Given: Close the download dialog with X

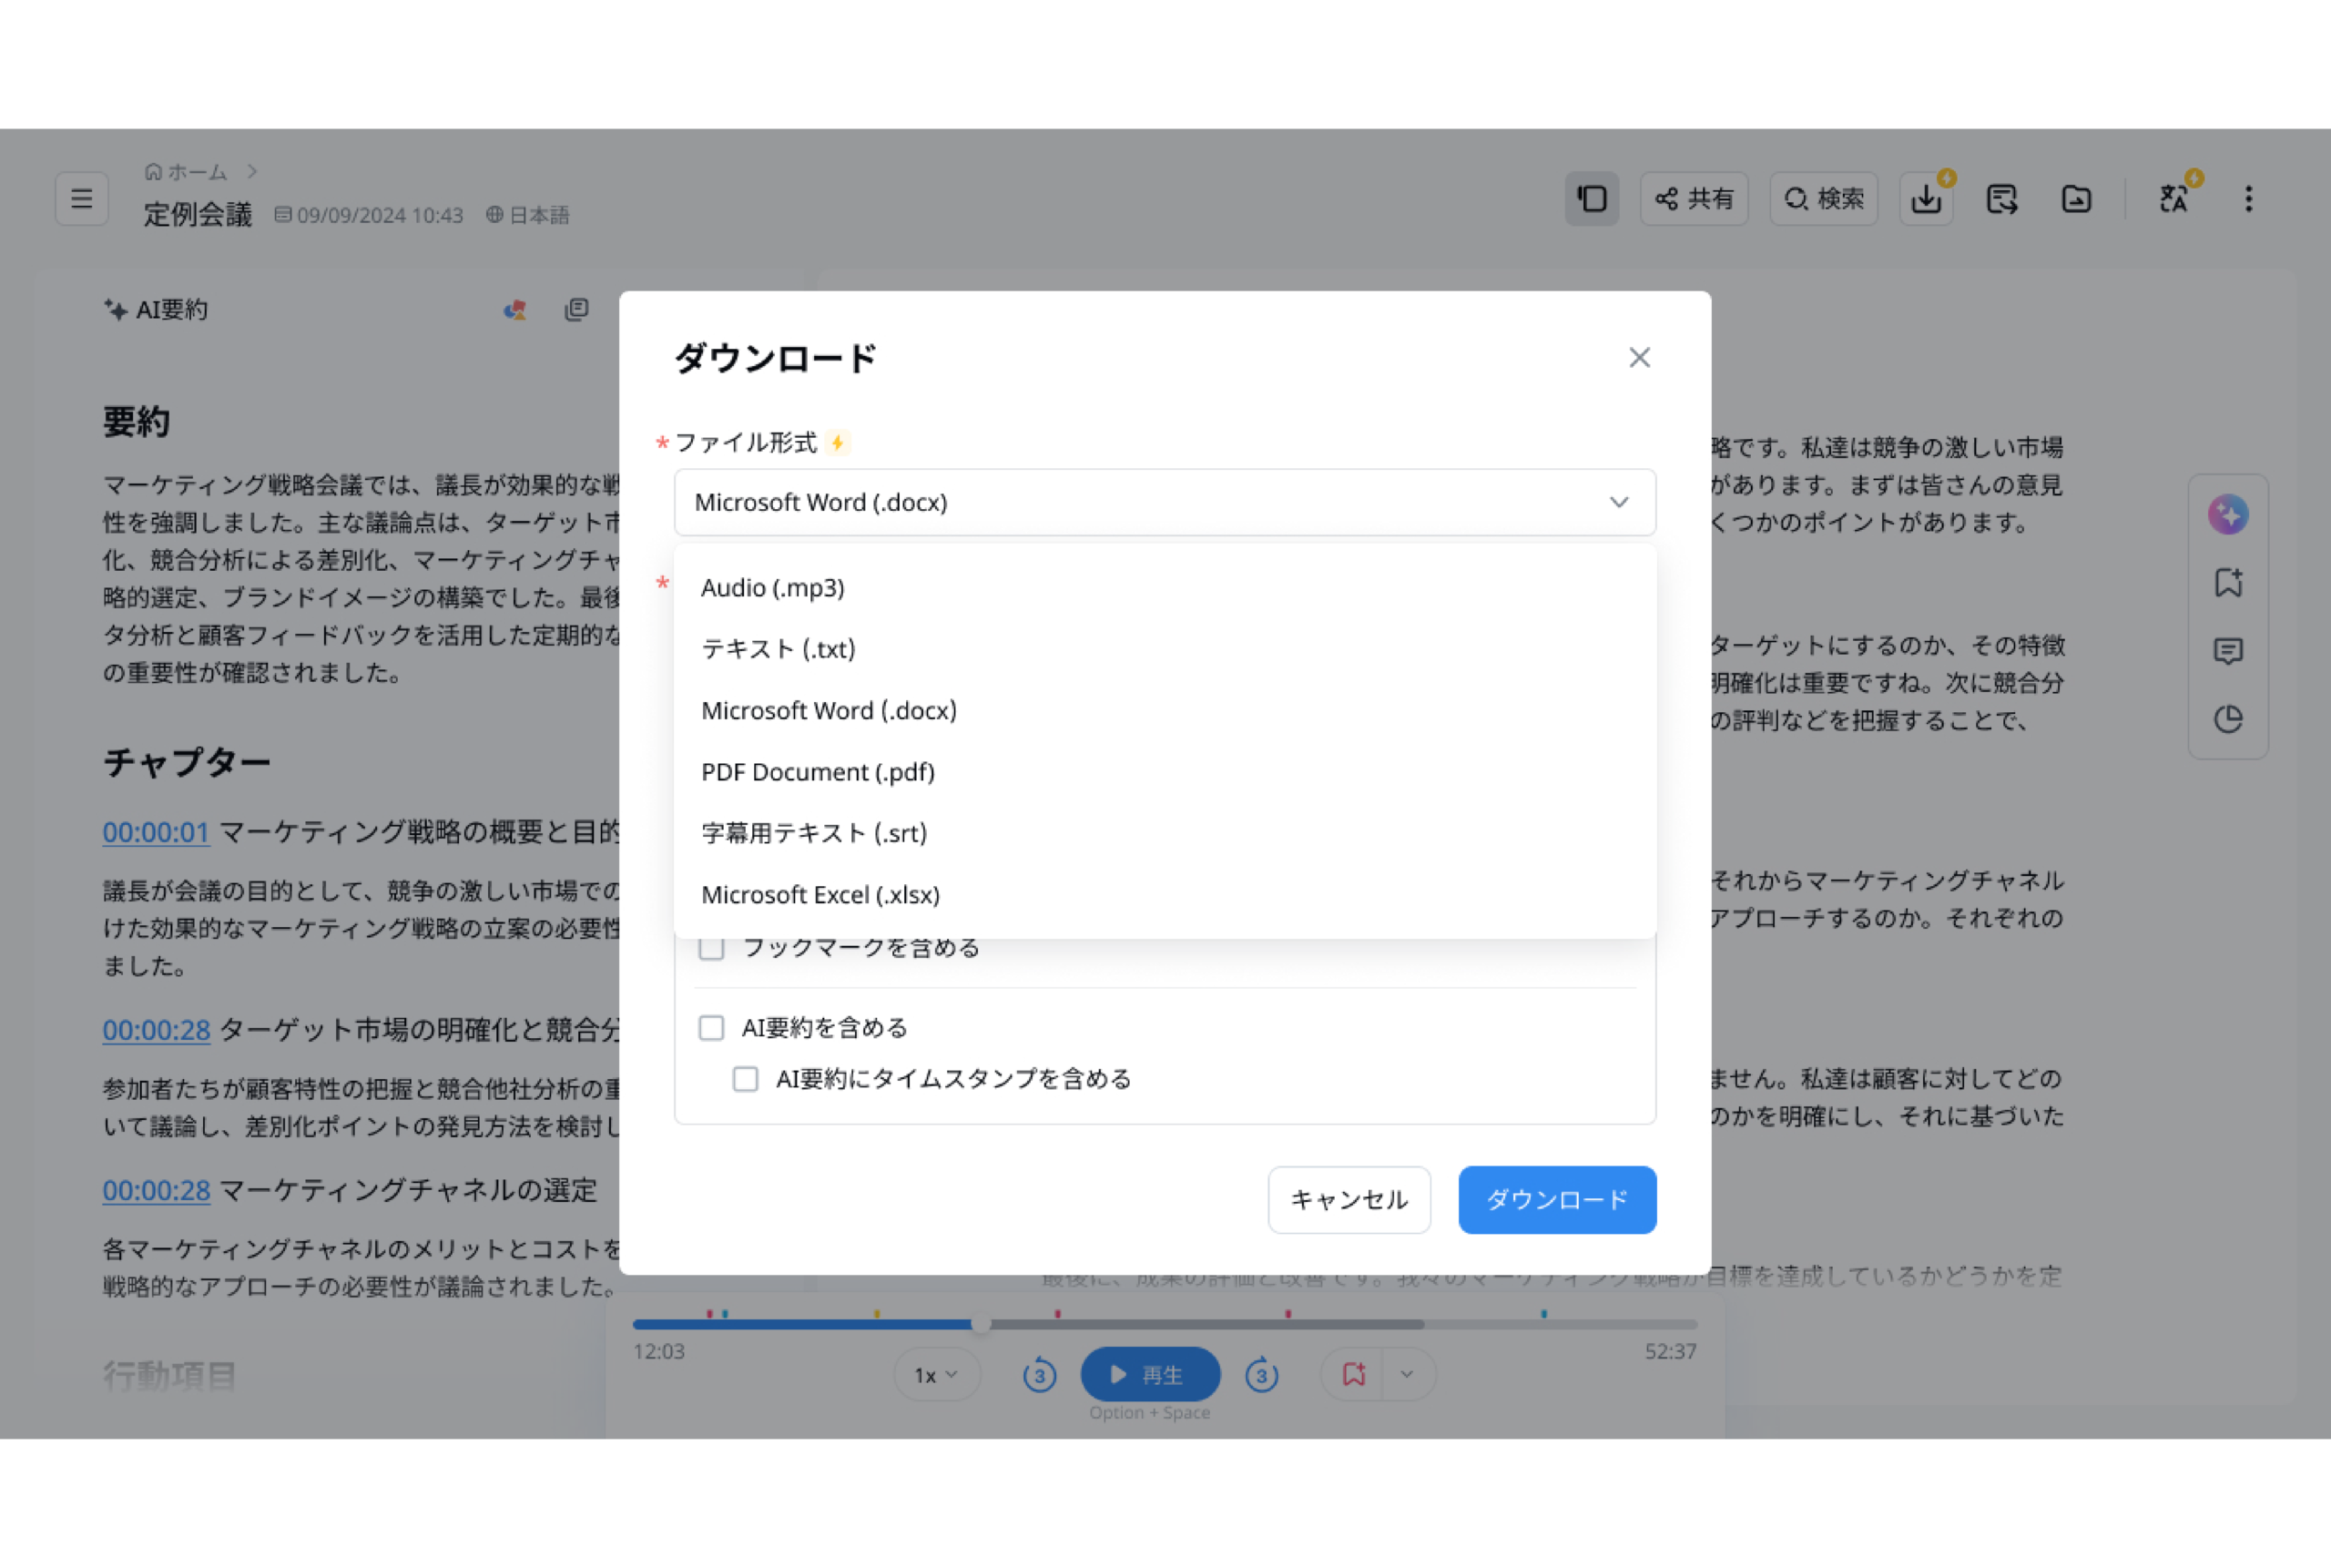Looking at the screenshot, I should [x=1639, y=358].
